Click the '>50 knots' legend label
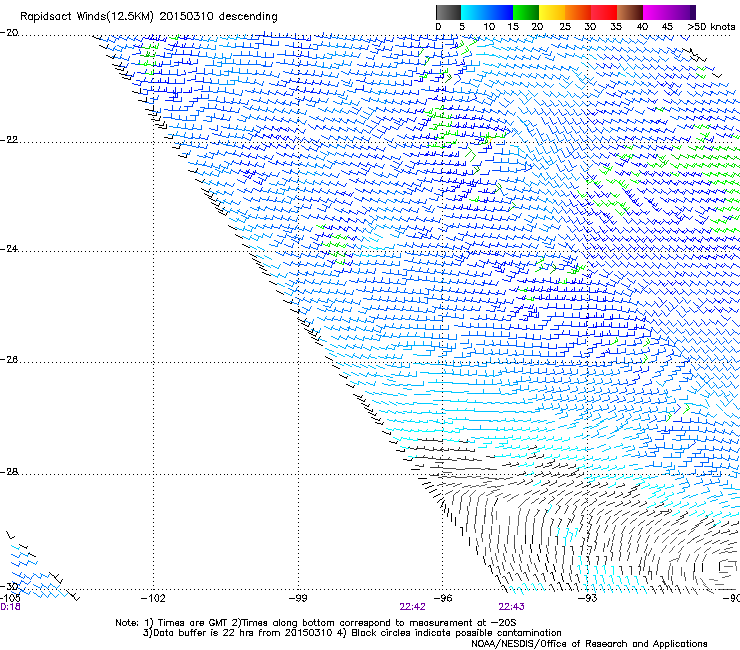This screenshot has width=740, height=650. (x=711, y=27)
